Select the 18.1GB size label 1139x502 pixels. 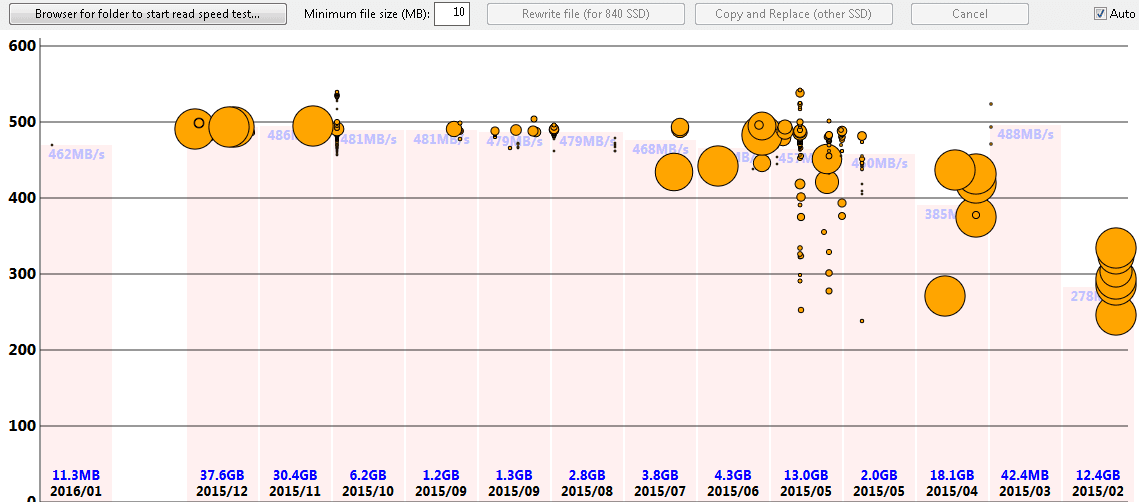click(951, 476)
